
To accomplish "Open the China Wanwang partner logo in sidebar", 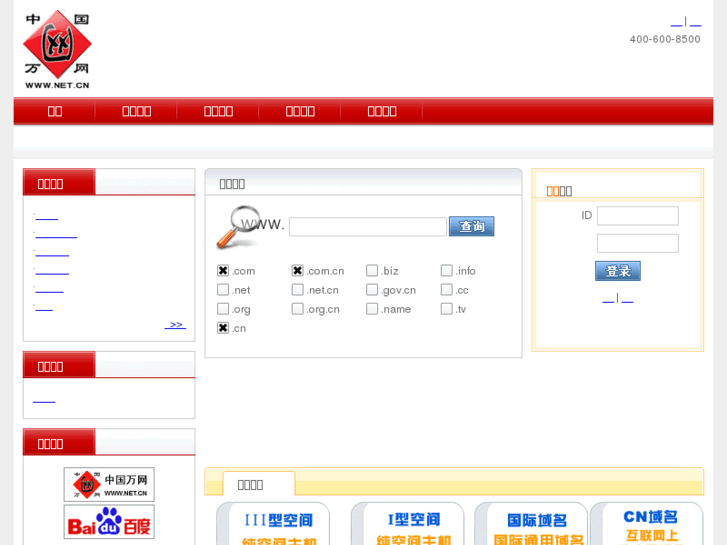I will click(109, 485).
